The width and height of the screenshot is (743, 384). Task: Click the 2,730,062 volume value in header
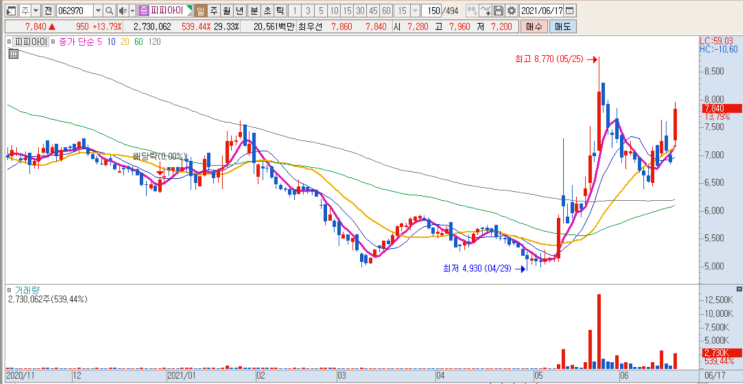coord(152,27)
